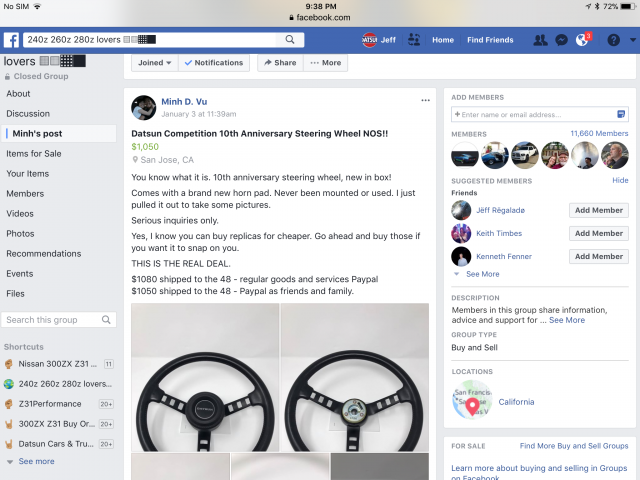The height and width of the screenshot is (480, 640).
Task: Open the 11,660 Members link
Action: click(x=599, y=133)
